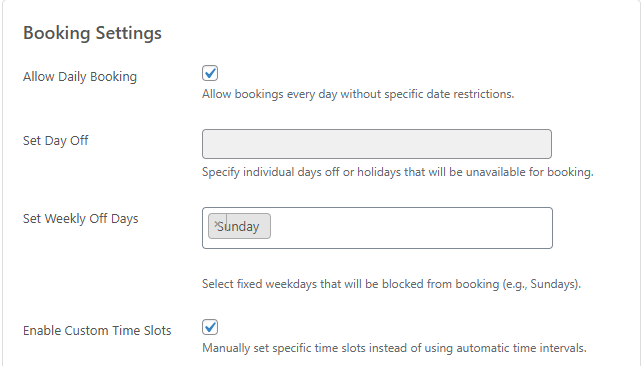The width and height of the screenshot is (642, 366).
Task: Click the Enable Custom Time Slots label
Action: pos(97,330)
